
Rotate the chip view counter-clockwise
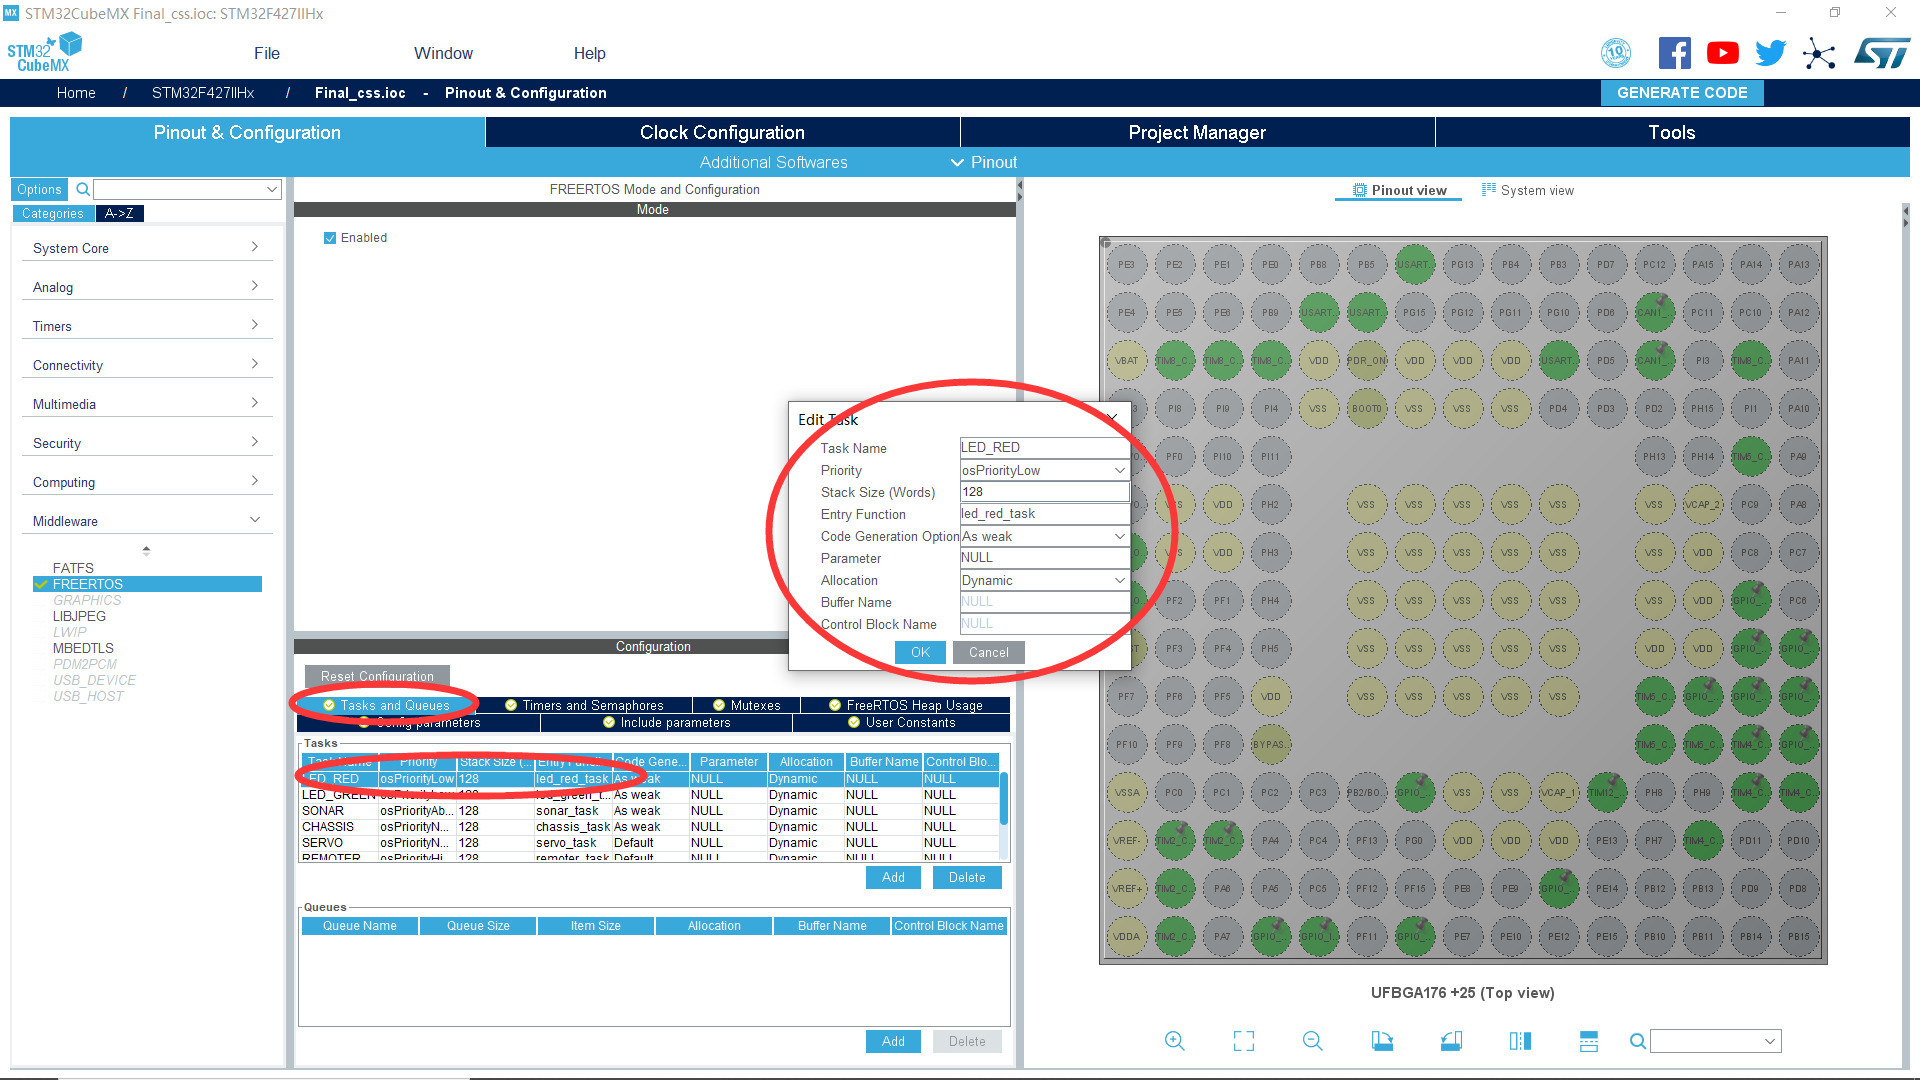coord(1451,1041)
